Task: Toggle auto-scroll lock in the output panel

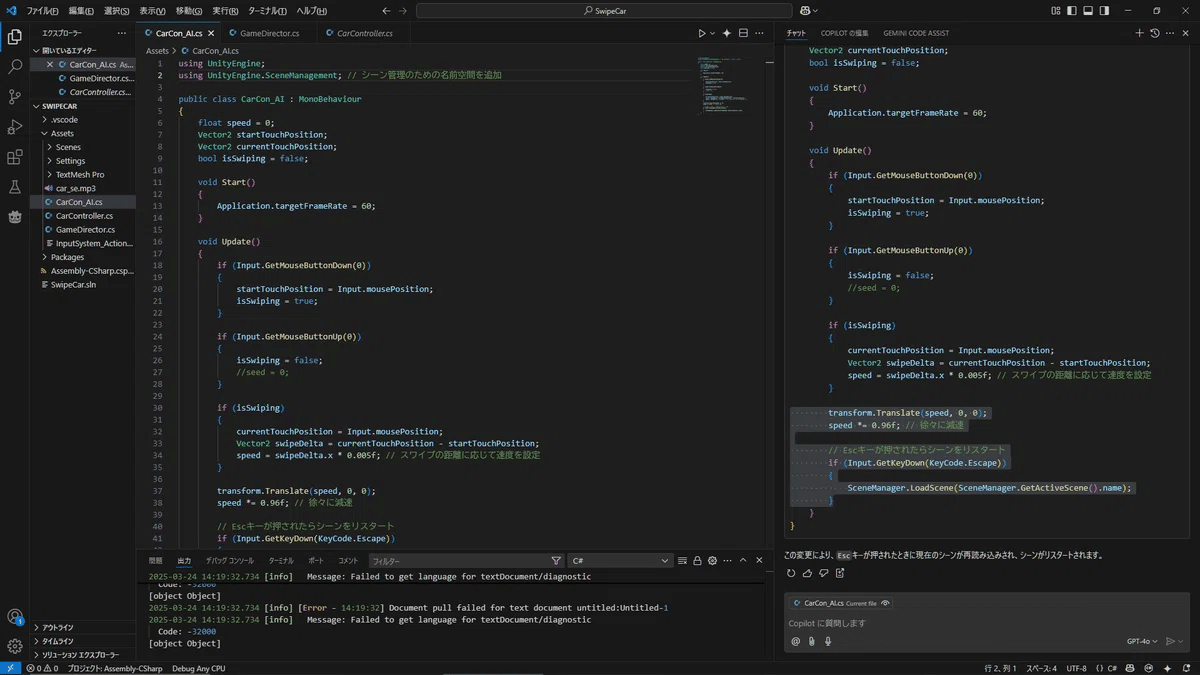Action: coord(698,561)
